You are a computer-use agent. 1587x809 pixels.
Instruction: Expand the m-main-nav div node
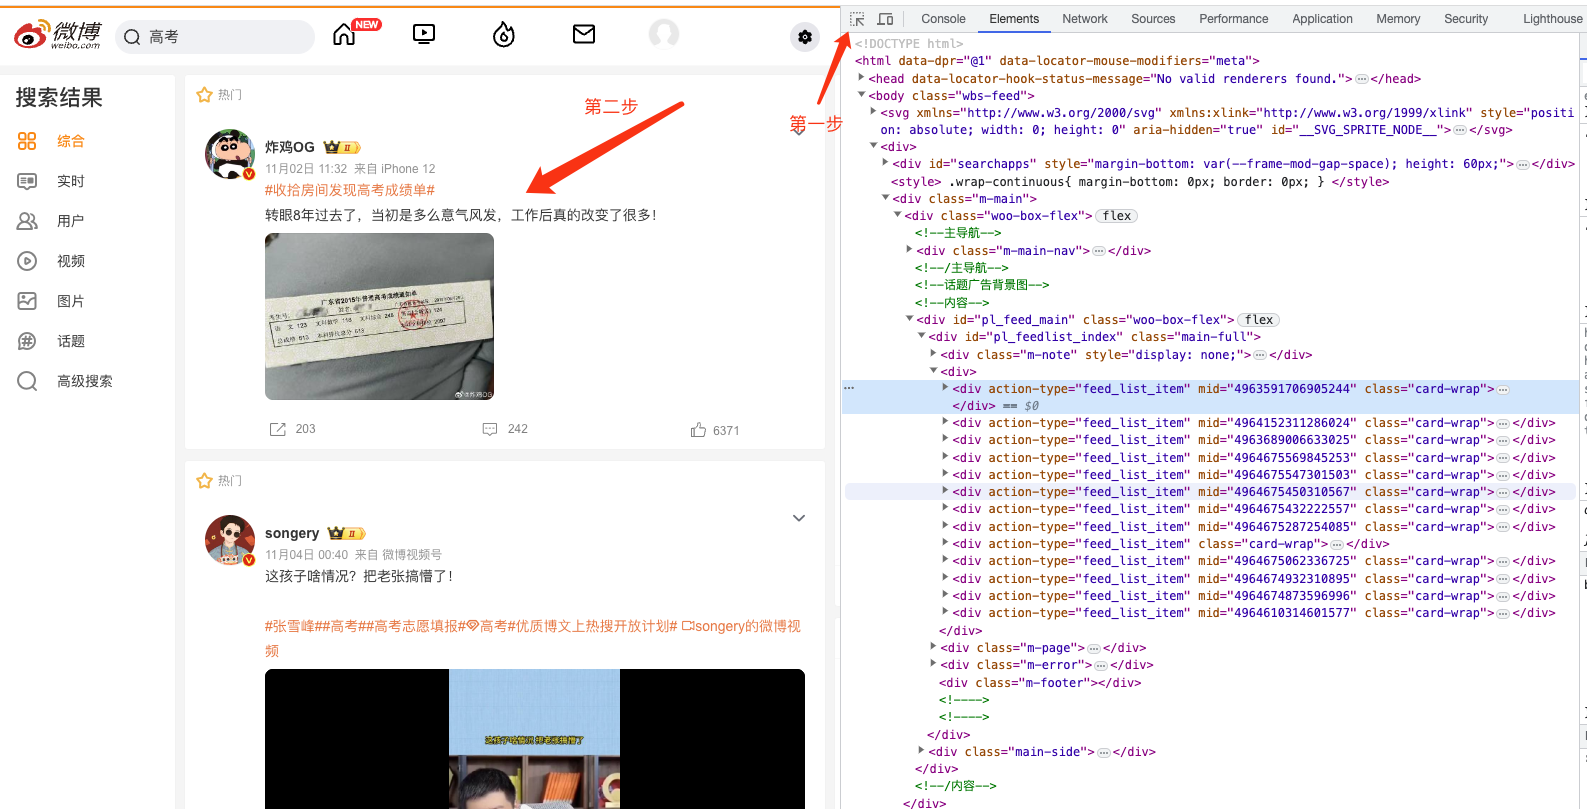coord(909,250)
